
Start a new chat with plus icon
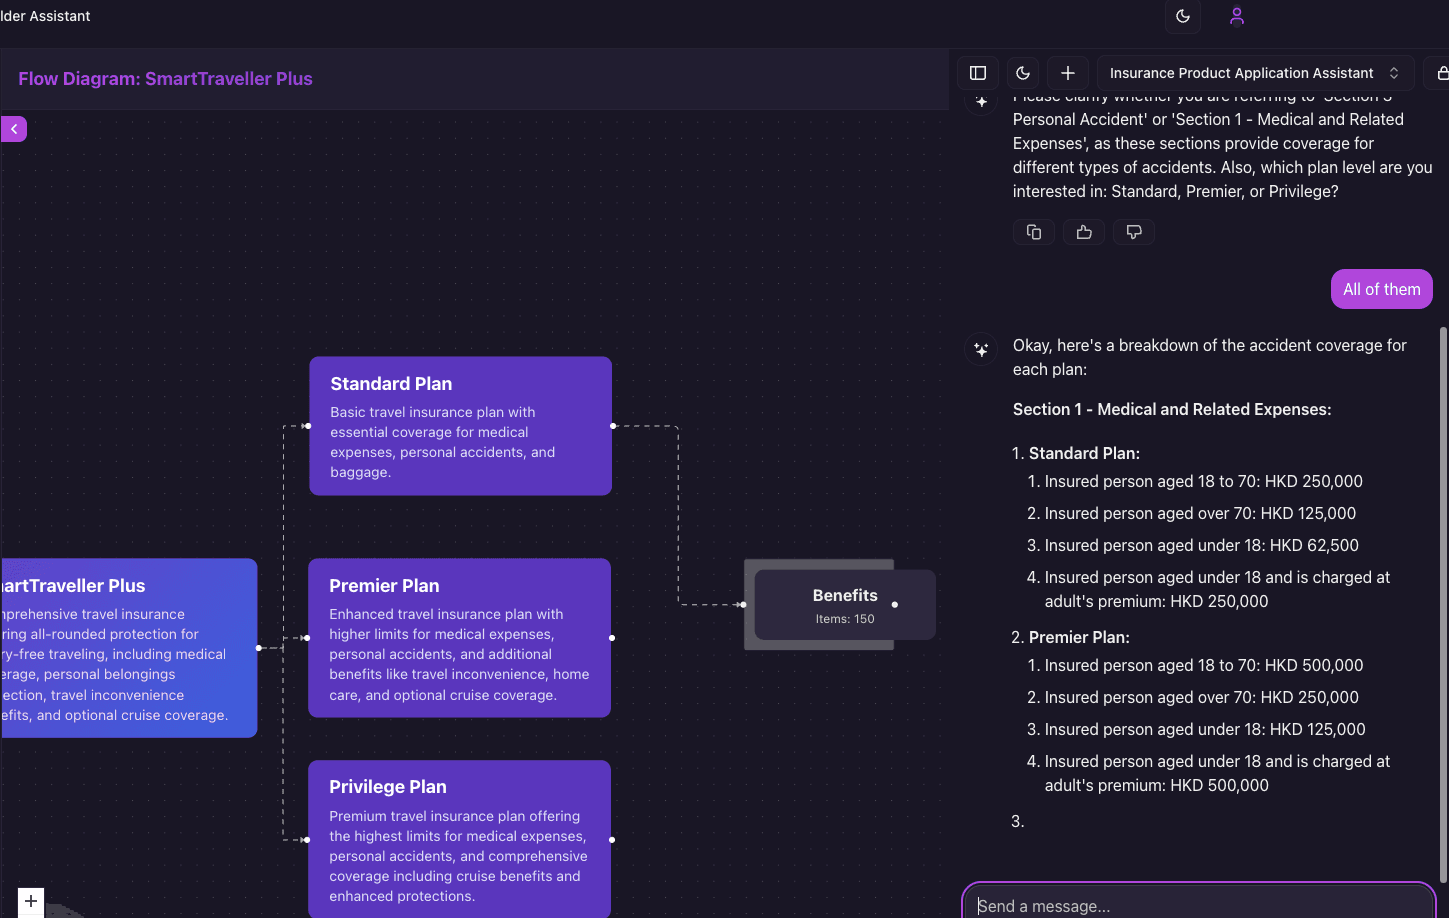pos(1068,73)
